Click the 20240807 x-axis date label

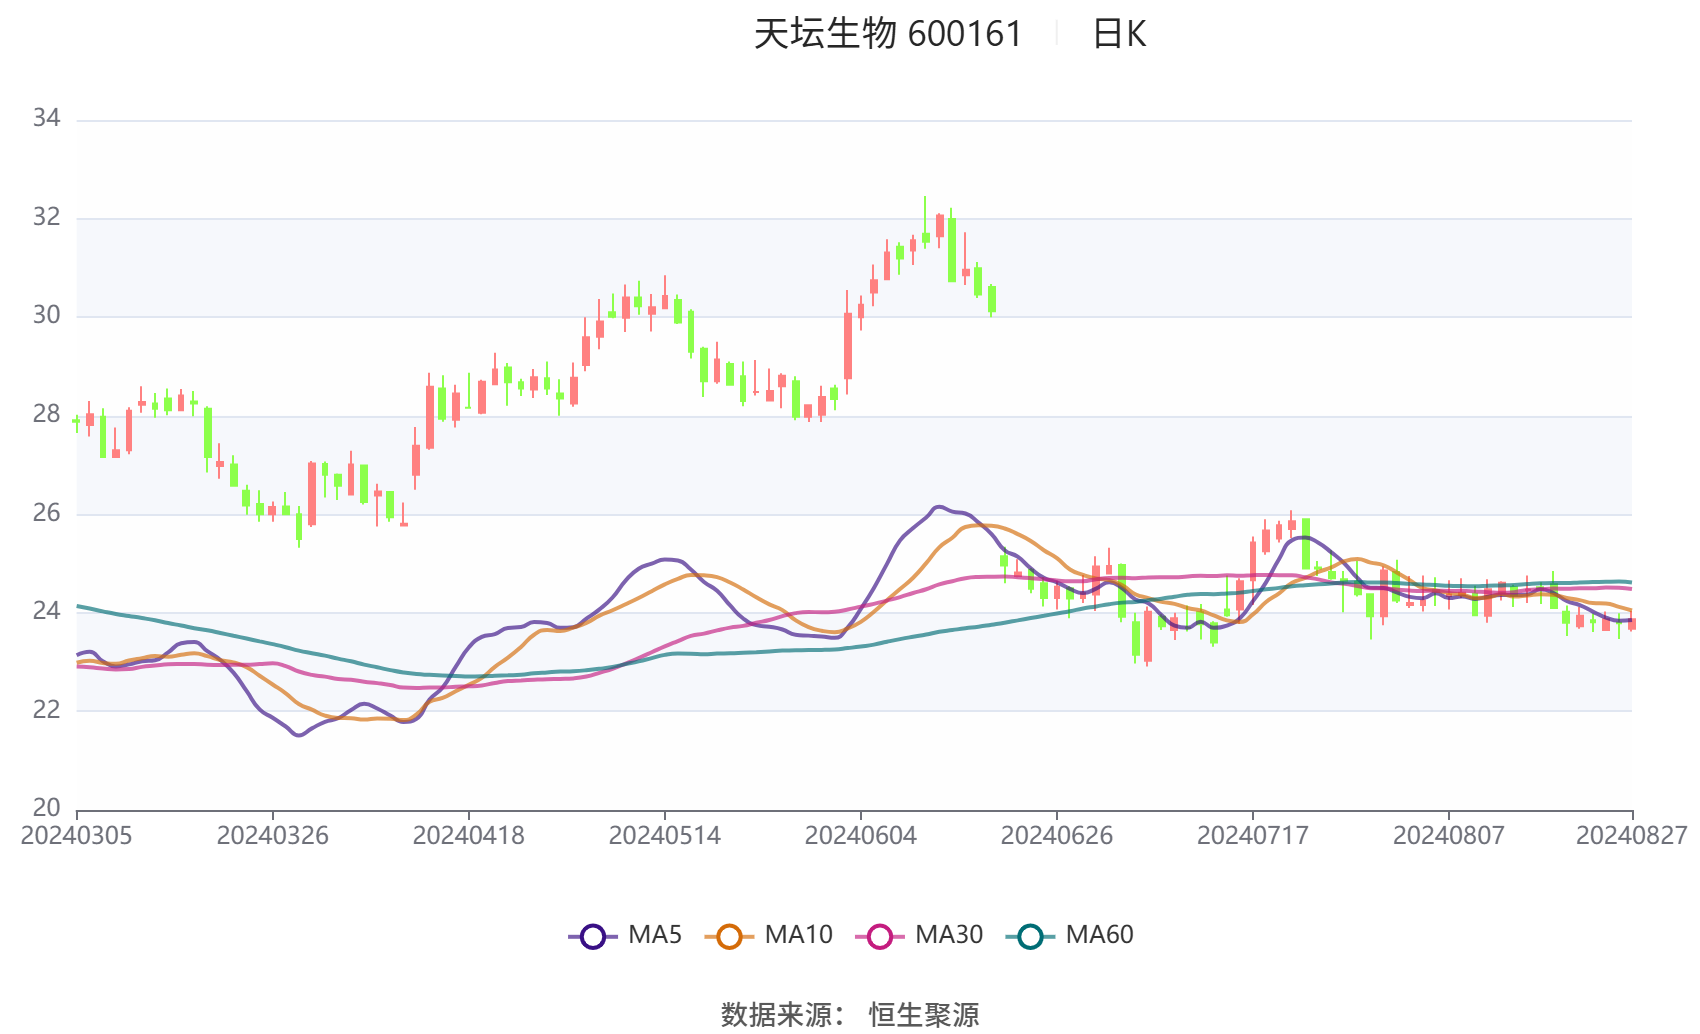pos(1449,836)
